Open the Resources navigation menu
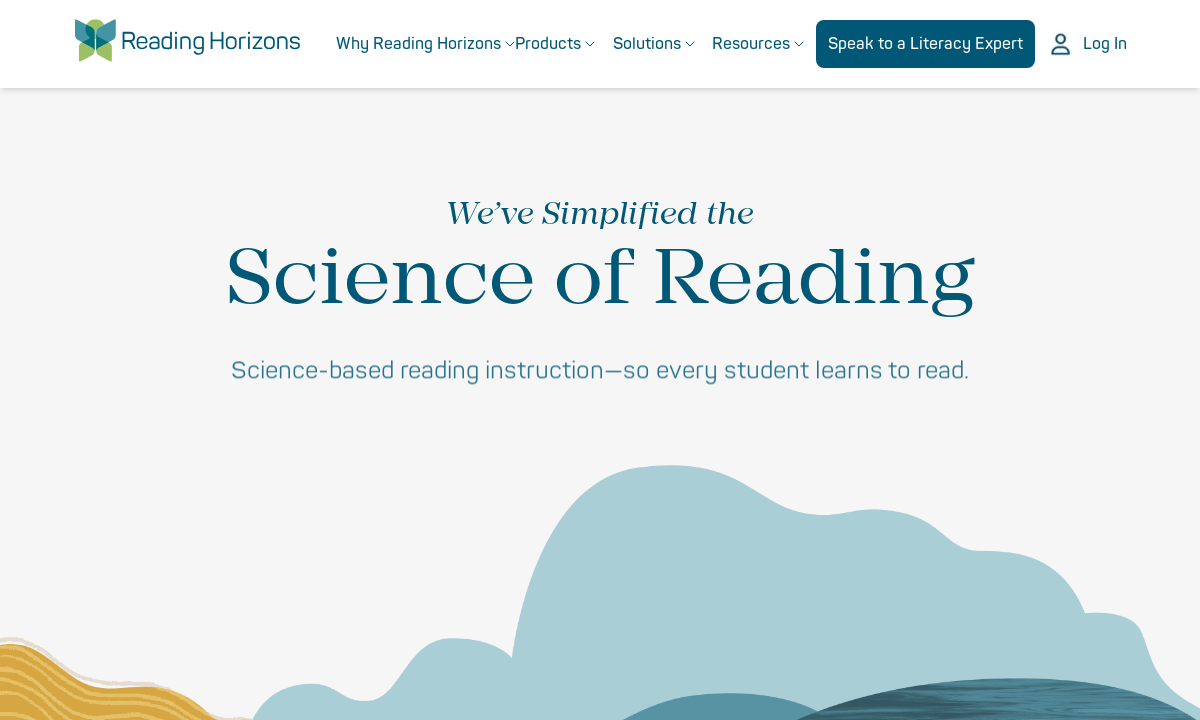This screenshot has width=1200, height=720. click(x=751, y=44)
